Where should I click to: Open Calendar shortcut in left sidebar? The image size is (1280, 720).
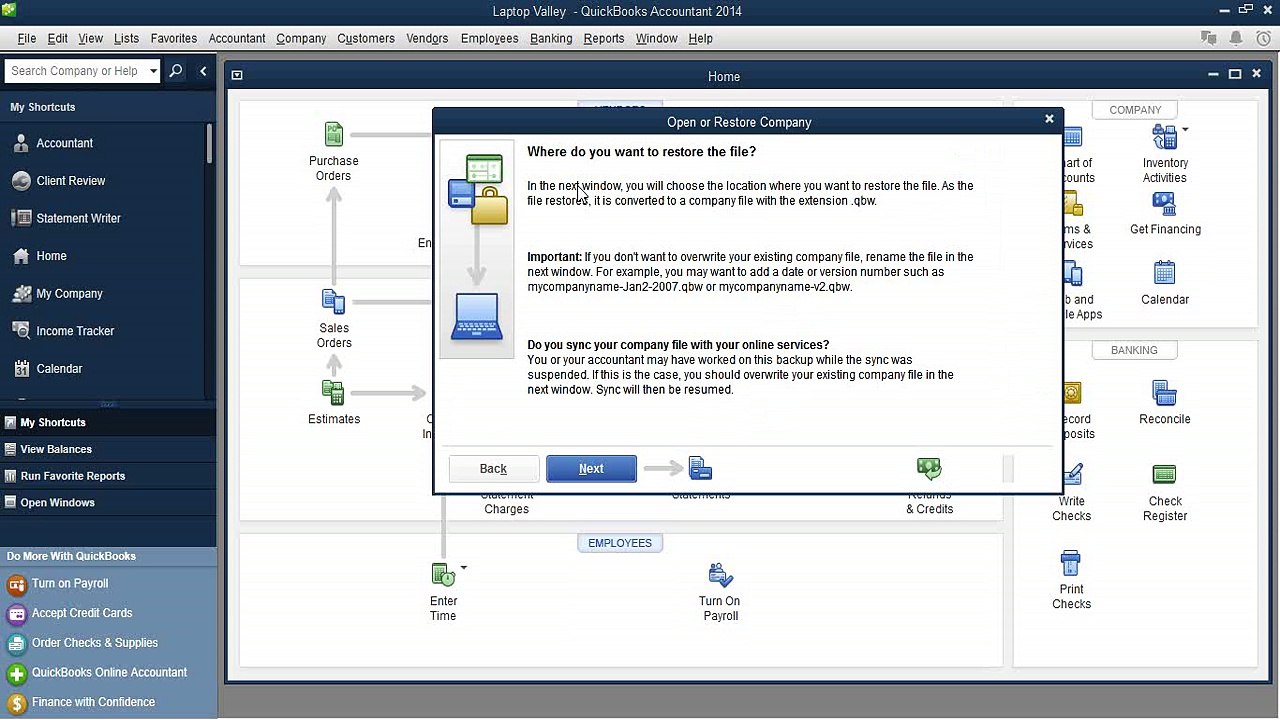coord(59,369)
